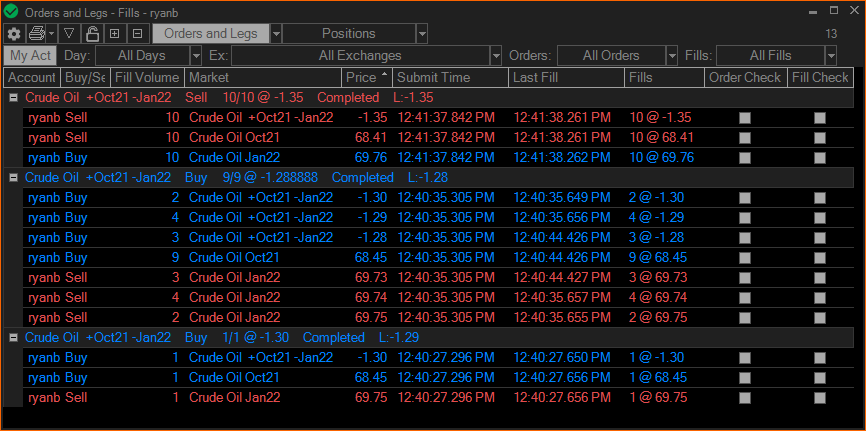Click the expand all plus icon
This screenshot has height=431, width=866.
[115, 34]
